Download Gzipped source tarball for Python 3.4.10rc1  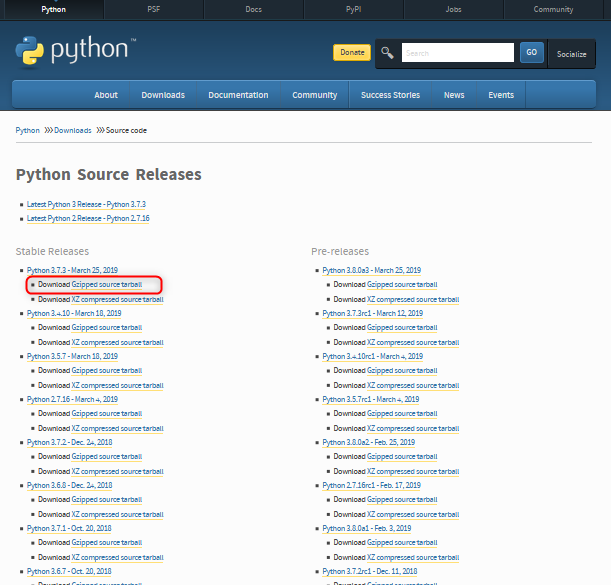click(x=402, y=371)
